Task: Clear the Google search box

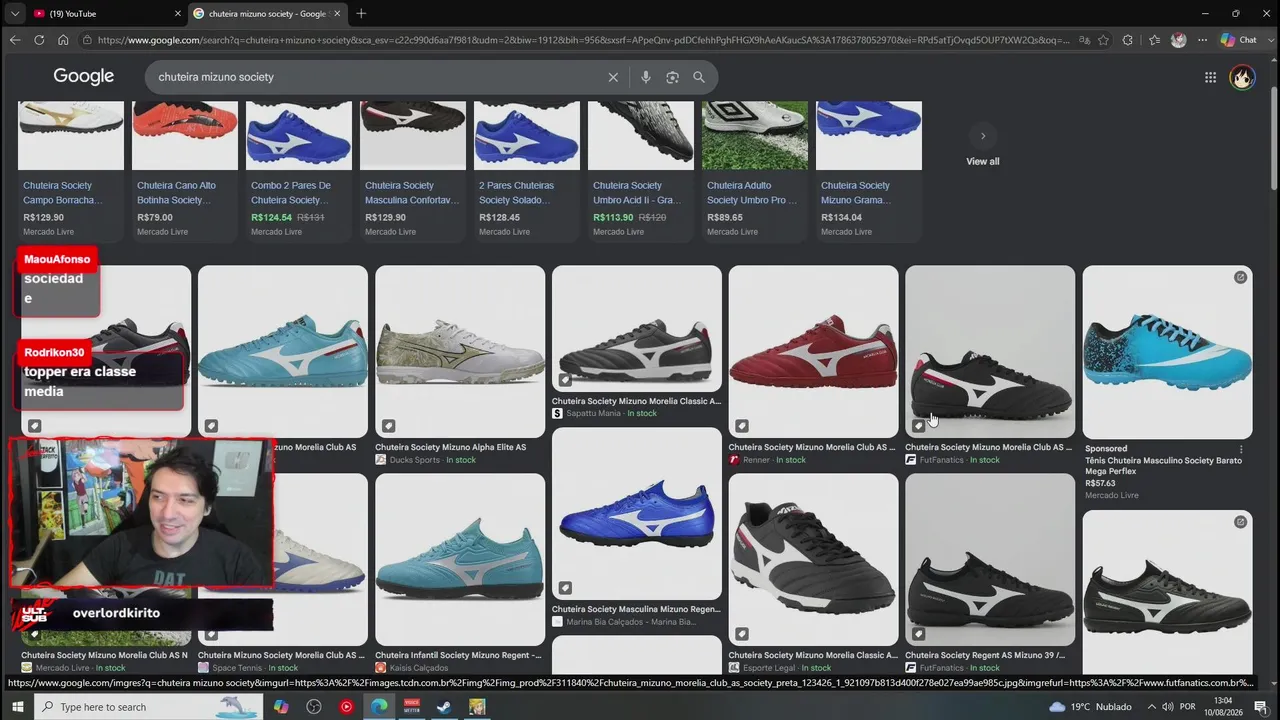Action: coord(613,77)
